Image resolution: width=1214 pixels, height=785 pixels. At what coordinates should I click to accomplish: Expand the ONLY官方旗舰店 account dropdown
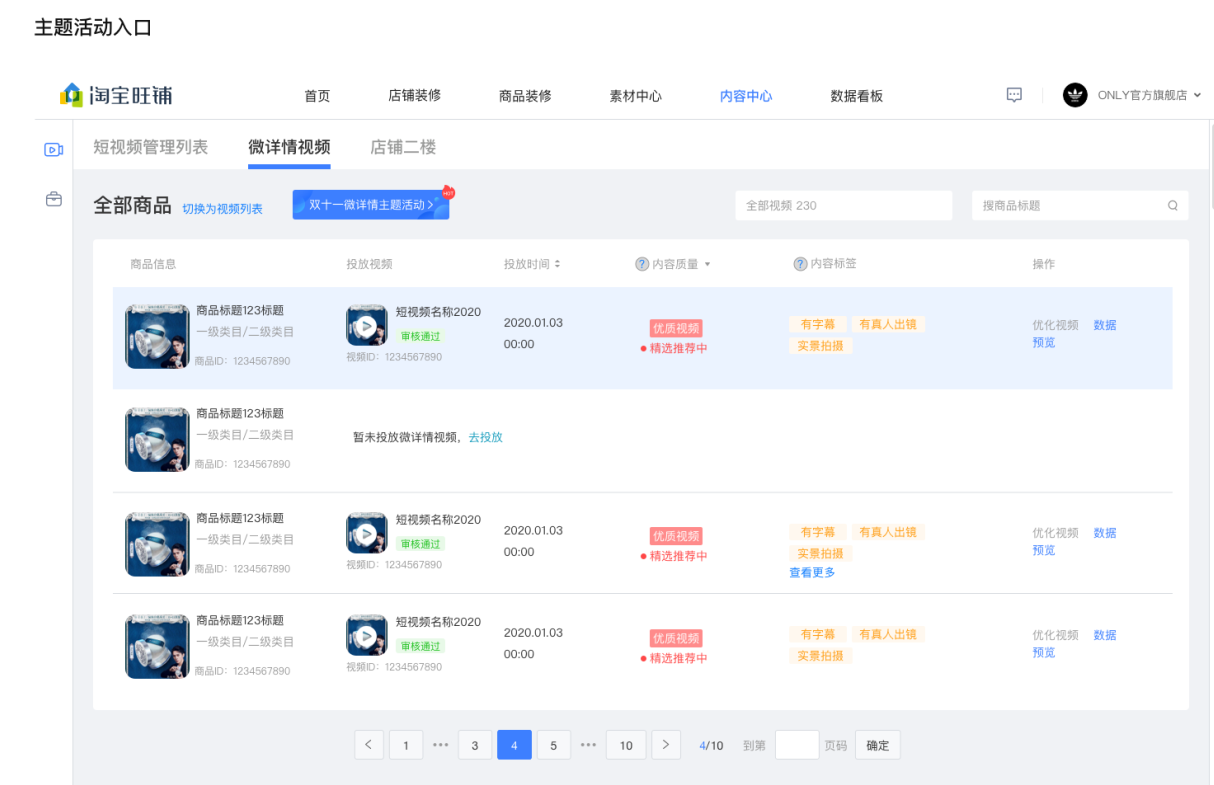point(1197,95)
